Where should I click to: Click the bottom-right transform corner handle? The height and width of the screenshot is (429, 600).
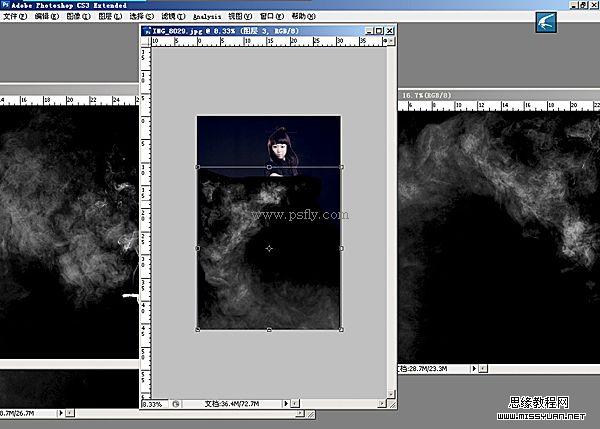coord(341,329)
